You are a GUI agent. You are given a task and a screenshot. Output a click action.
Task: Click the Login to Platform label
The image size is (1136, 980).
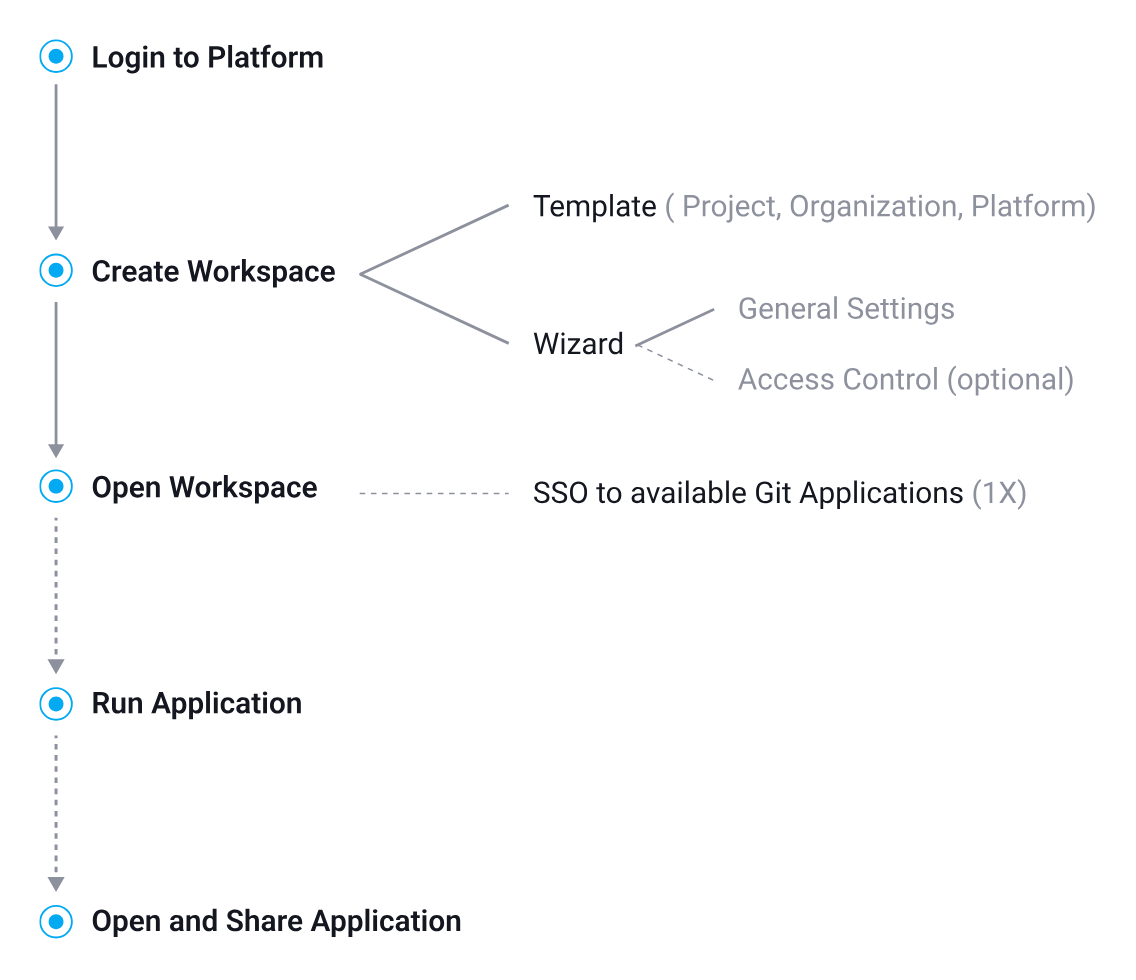click(x=208, y=57)
